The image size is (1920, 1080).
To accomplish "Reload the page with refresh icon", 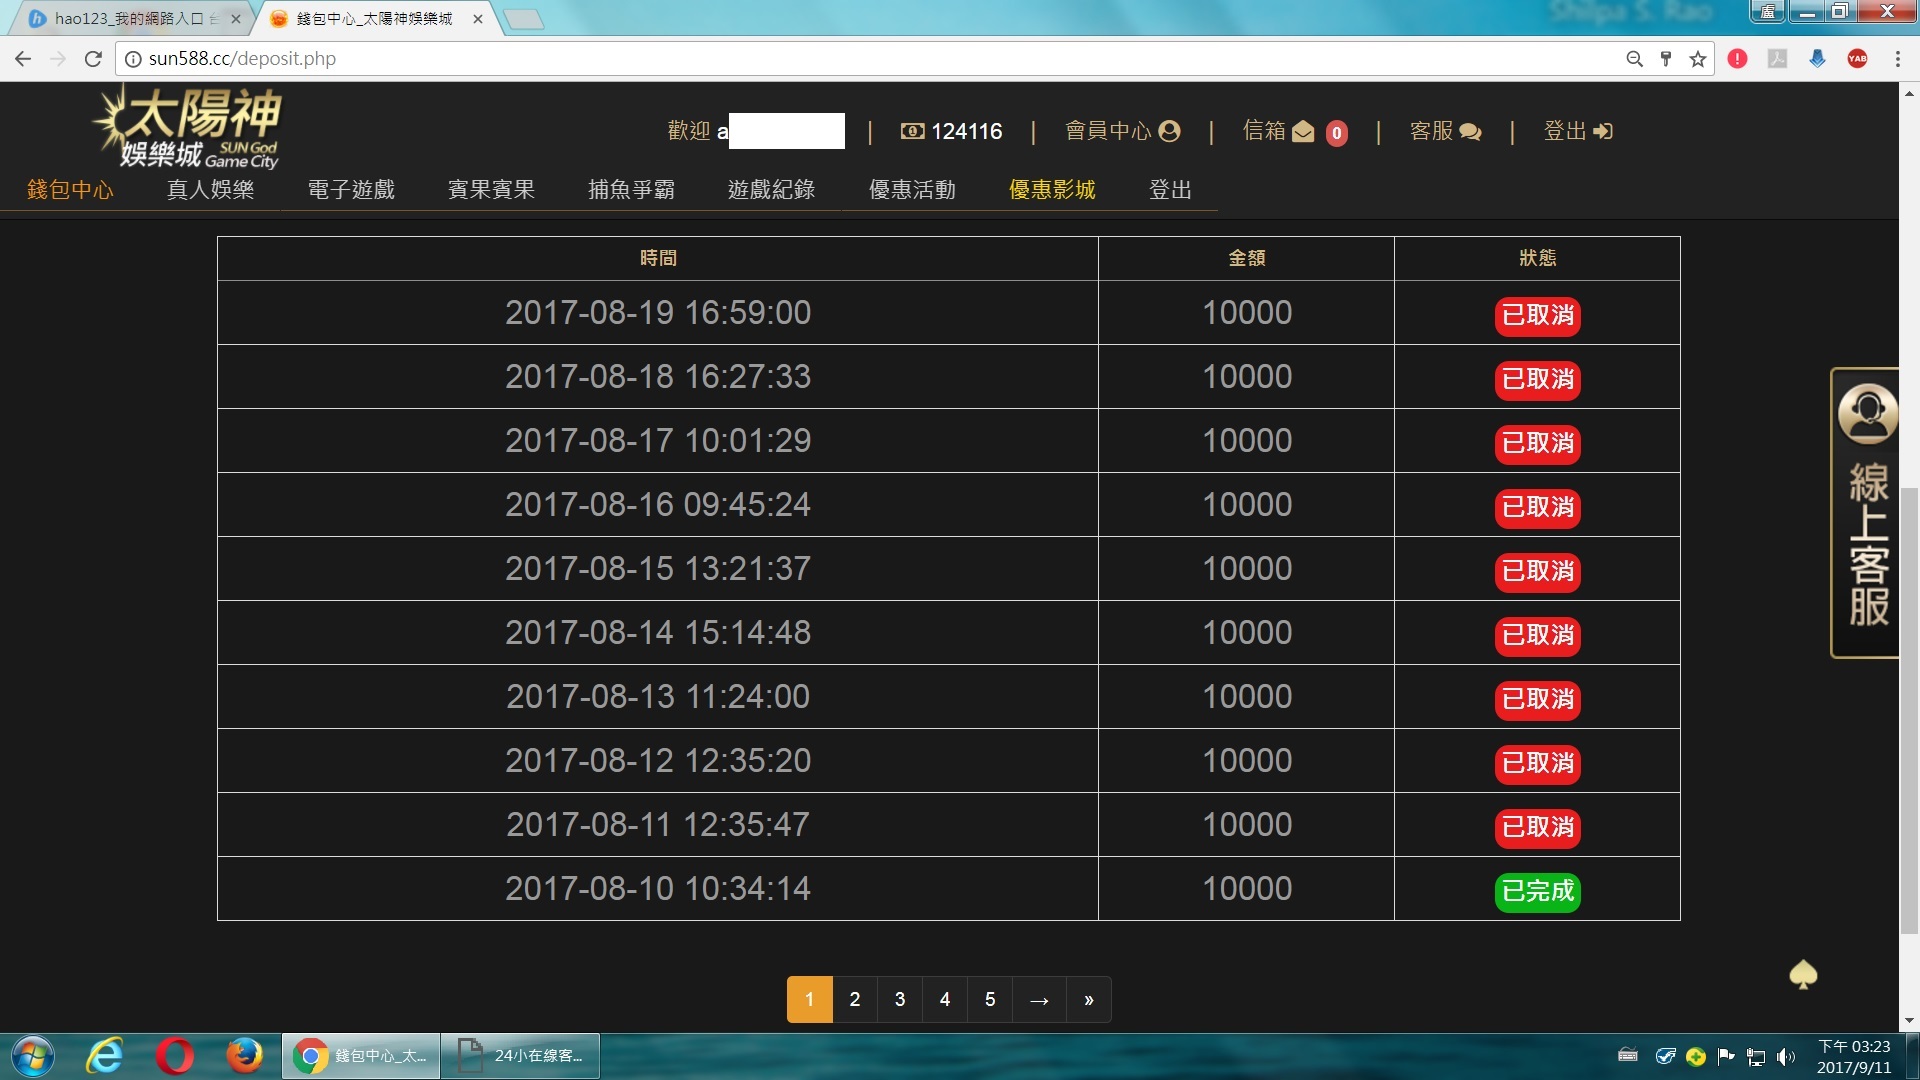I will 93,59.
